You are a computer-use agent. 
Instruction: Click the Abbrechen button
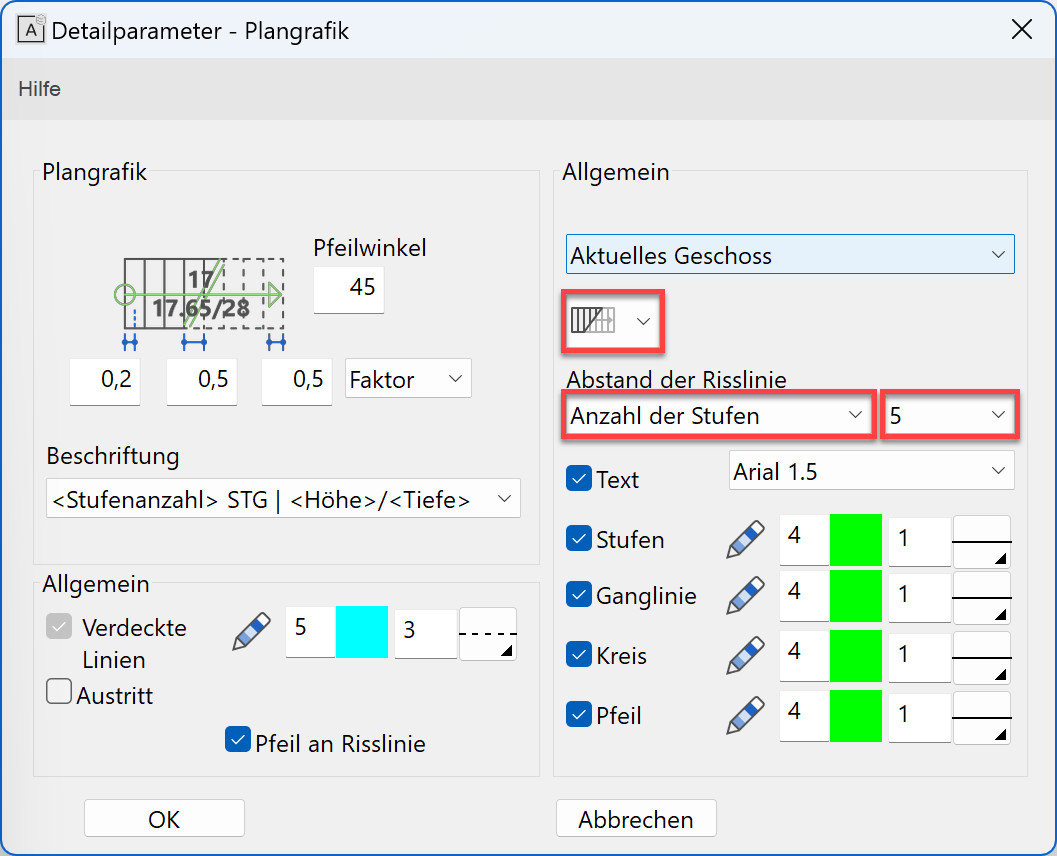pyautogui.click(x=636, y=818)
